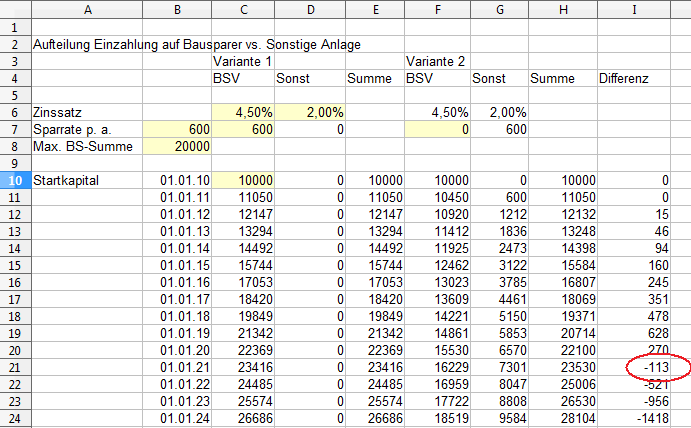
Task: Select column C header
Action: coord(241,10)
